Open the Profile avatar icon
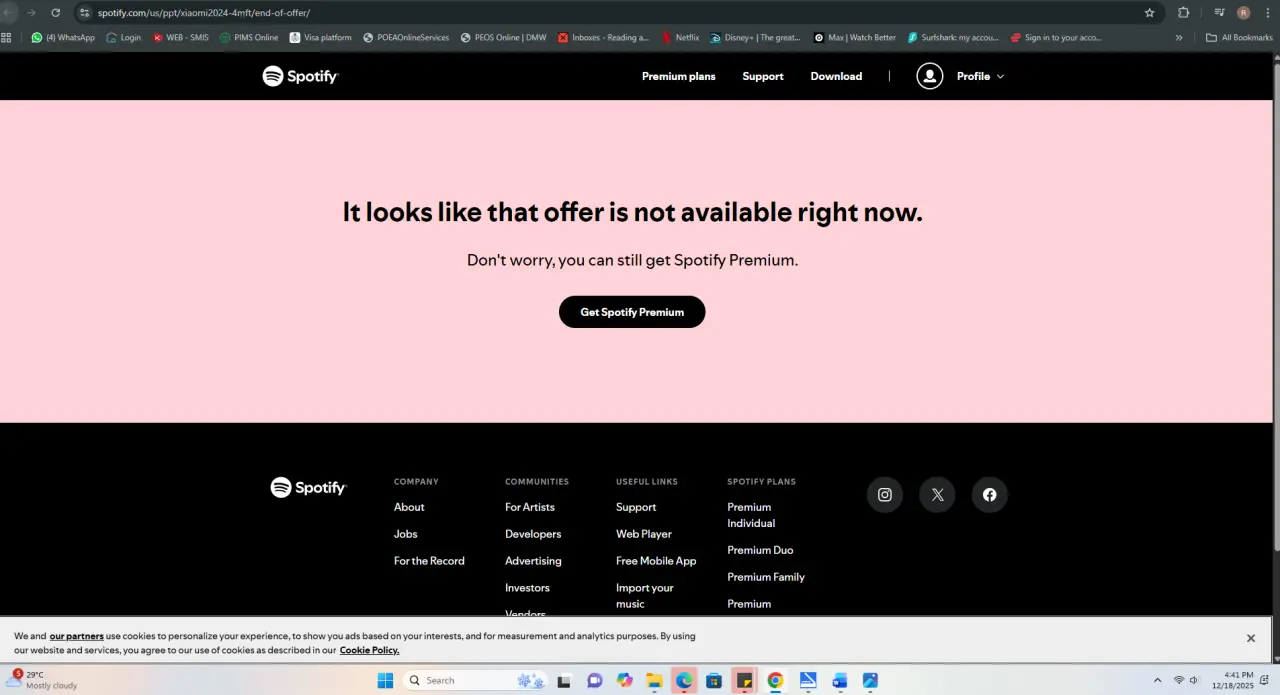This screenshot has height=695, width=1280. pyautogui.click(x=930, y=76)
